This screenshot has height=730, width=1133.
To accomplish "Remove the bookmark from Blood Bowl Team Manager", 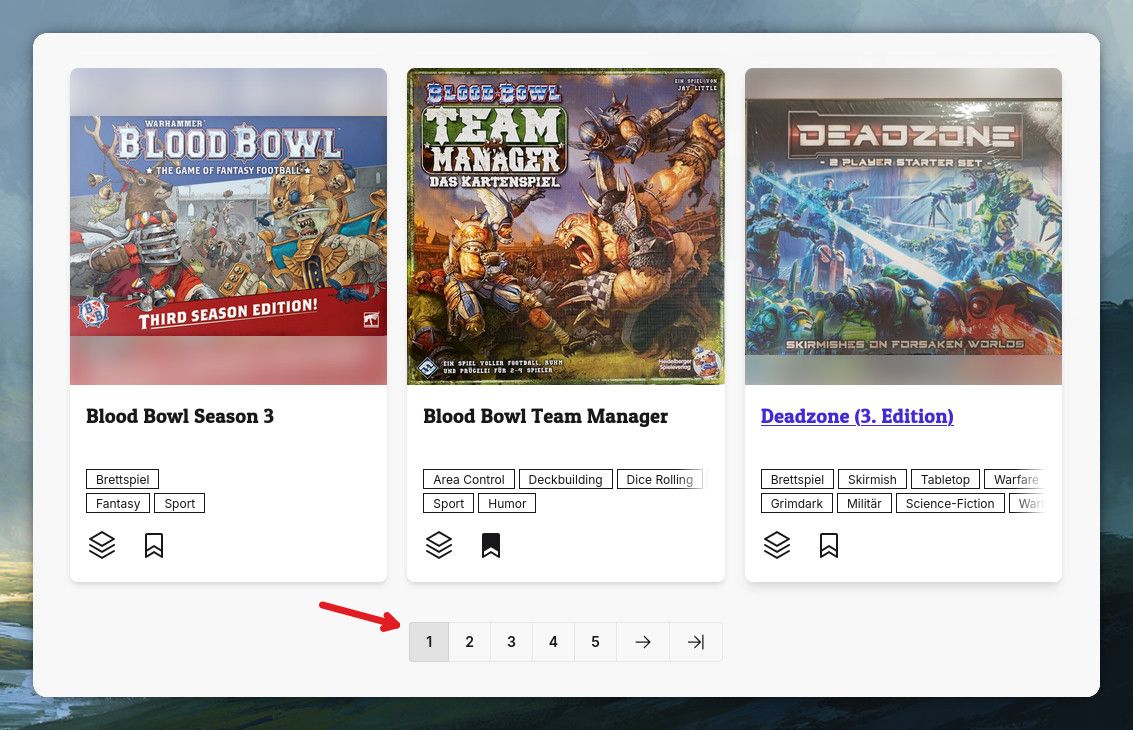I will (491, 545).
